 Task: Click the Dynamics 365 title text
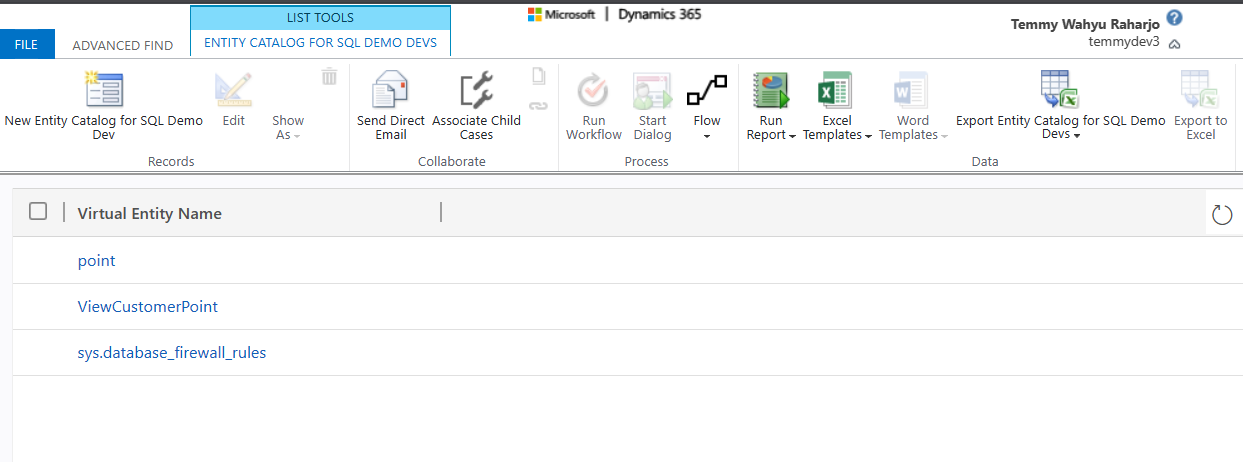[x=660, y=14]
